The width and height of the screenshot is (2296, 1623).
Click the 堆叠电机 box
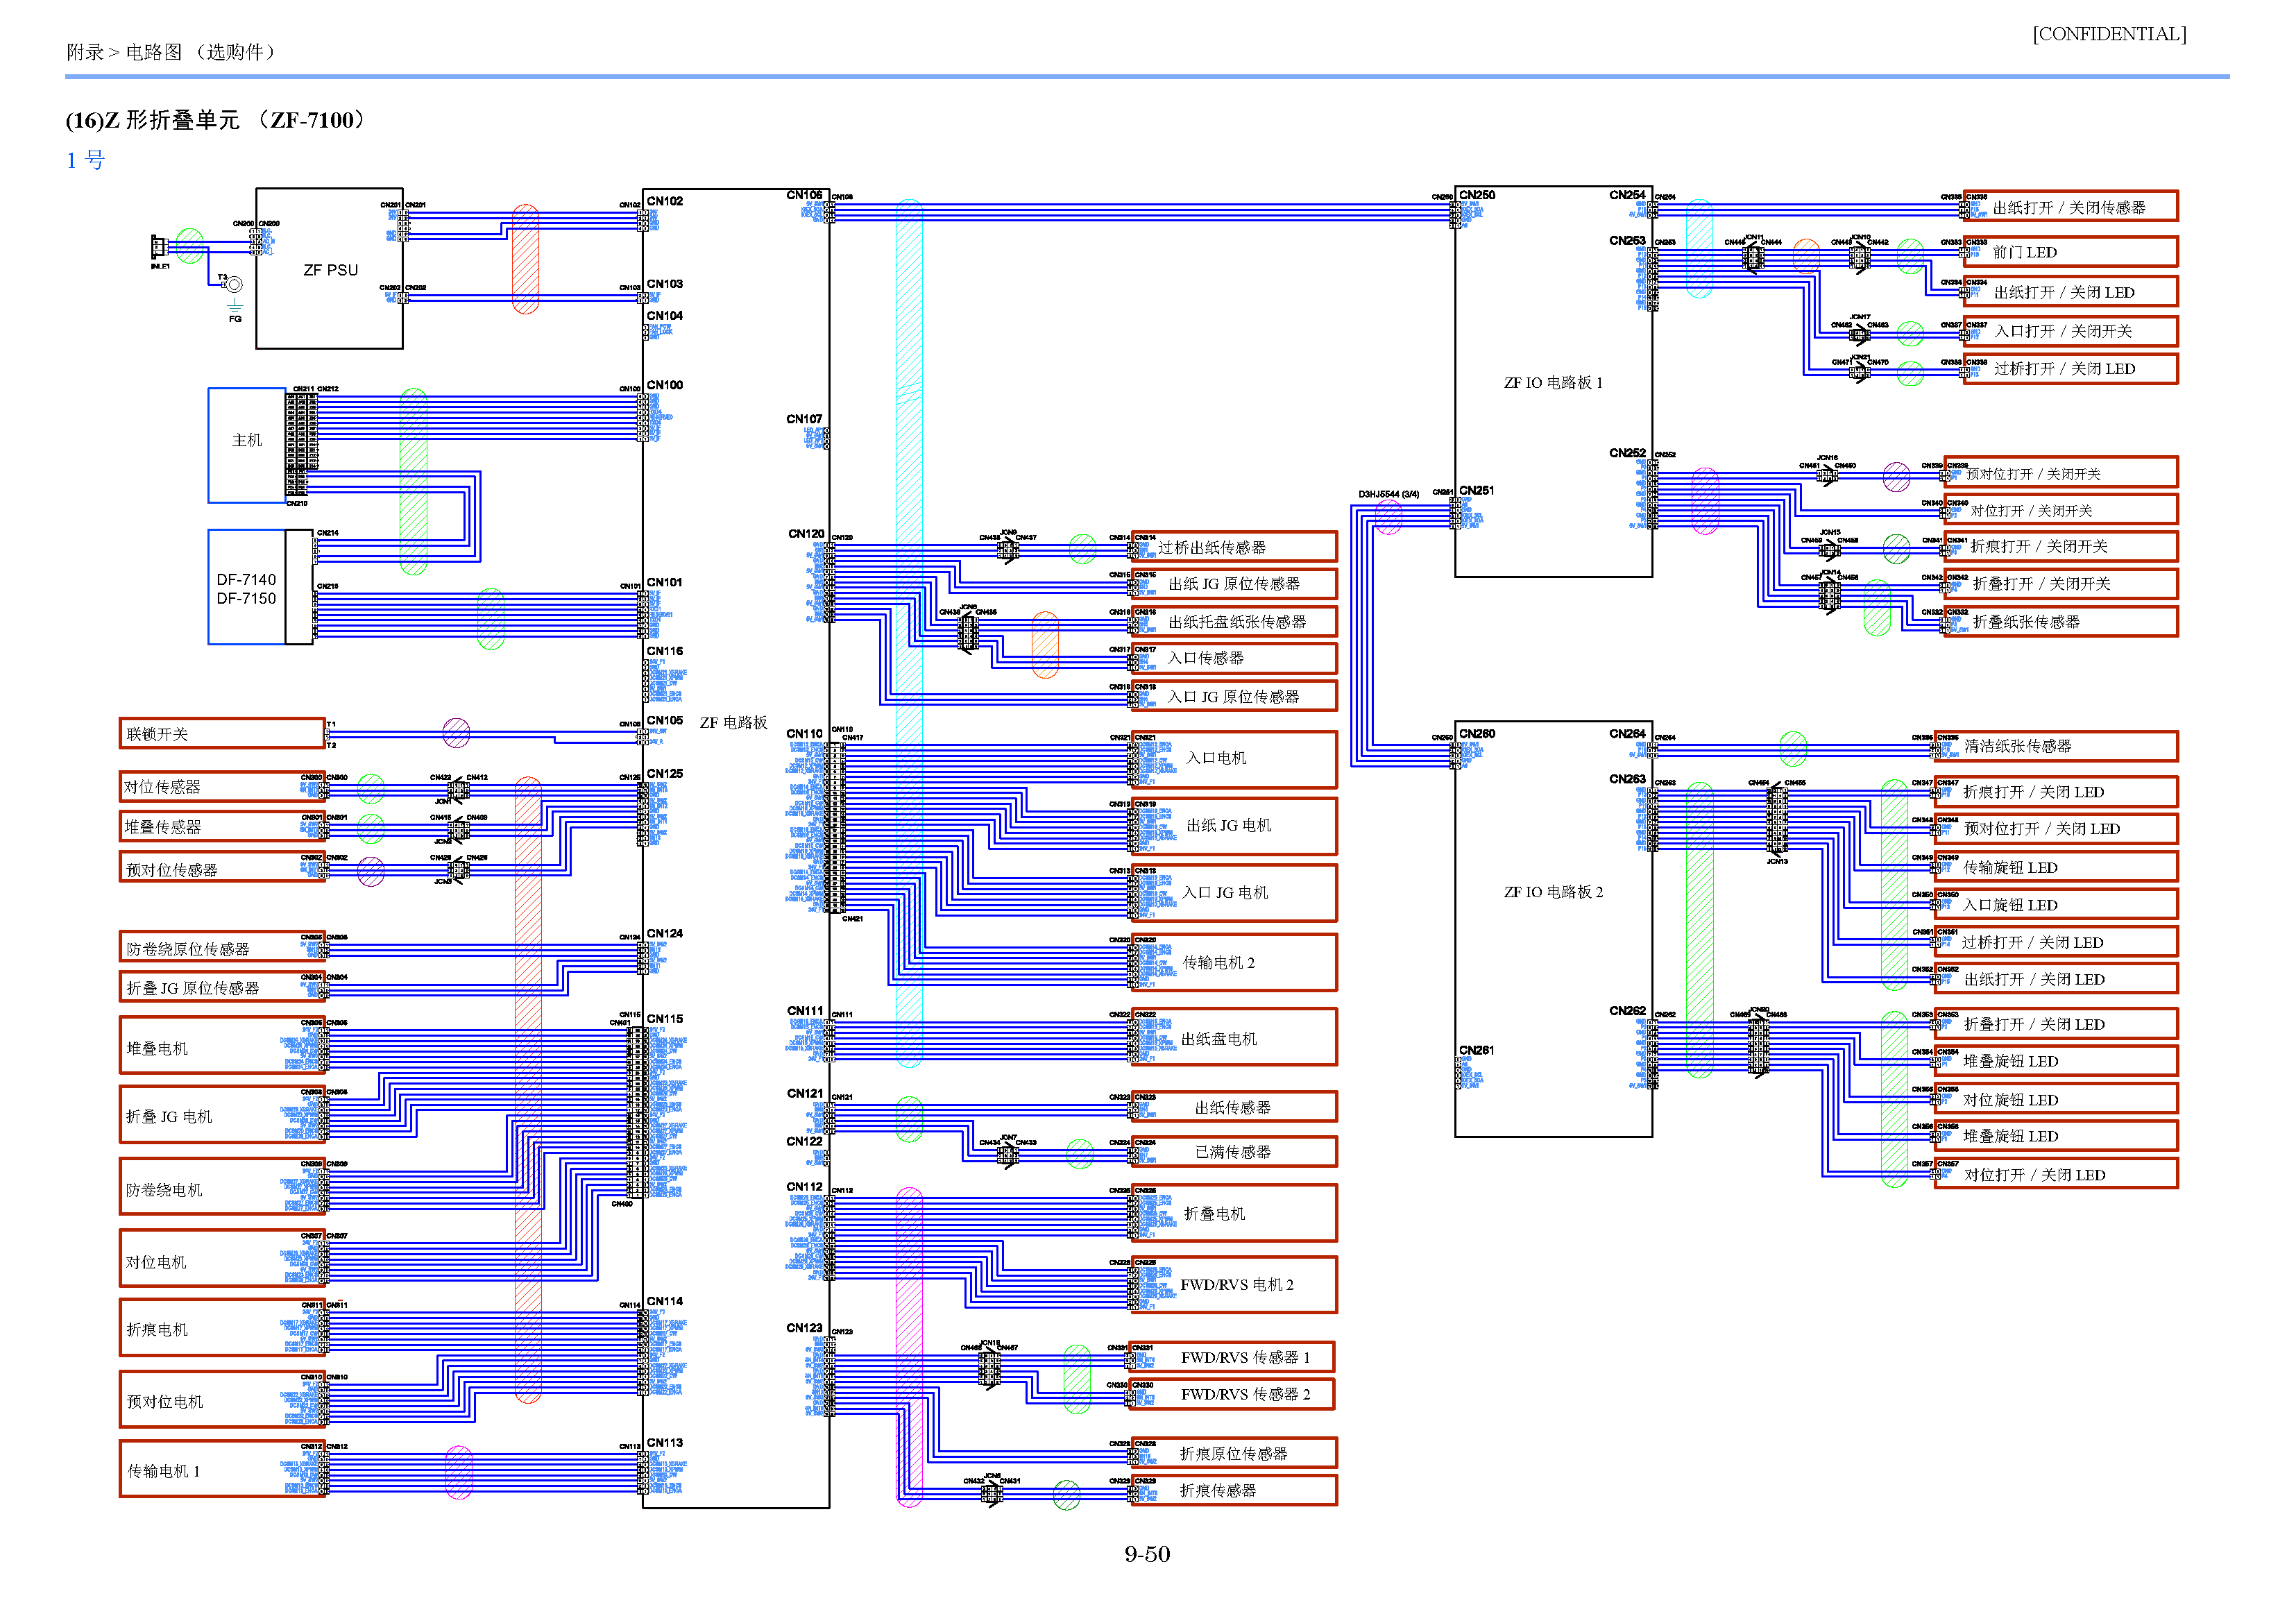[222, 1046]
